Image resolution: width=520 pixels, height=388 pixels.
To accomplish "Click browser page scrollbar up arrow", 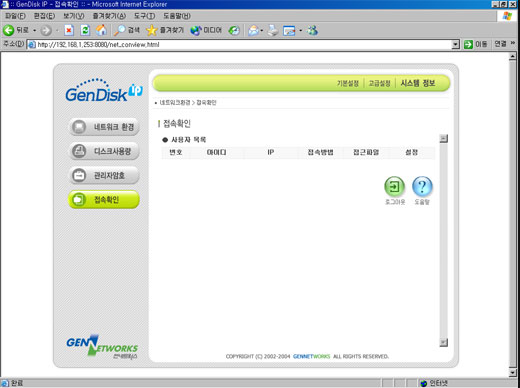I will point(513,56).
